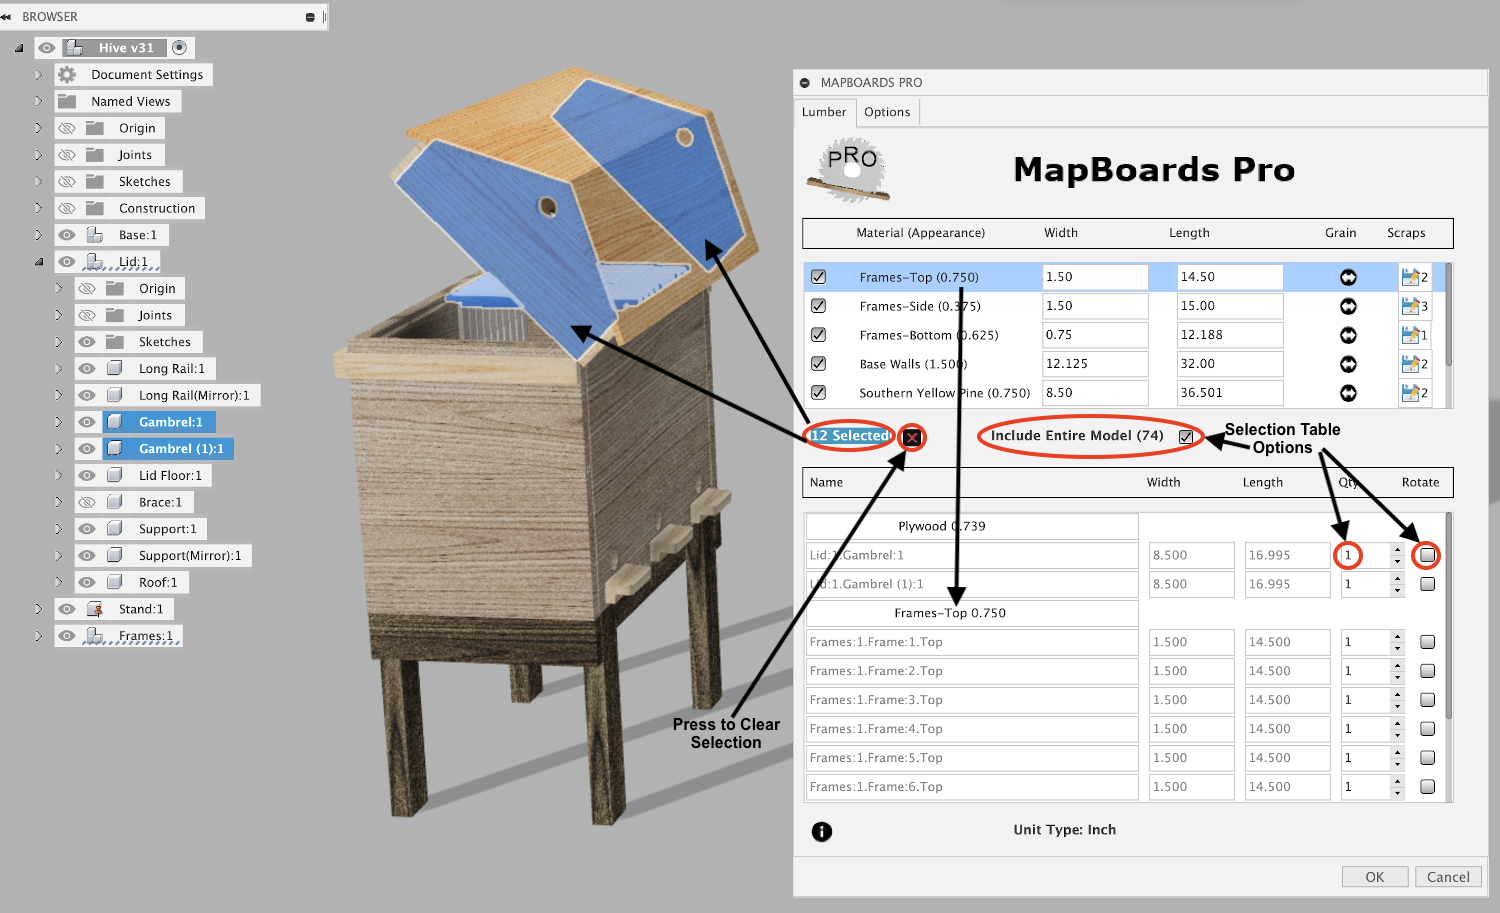Click the Hive v31 activate radio icon

[x=179, y=48]
